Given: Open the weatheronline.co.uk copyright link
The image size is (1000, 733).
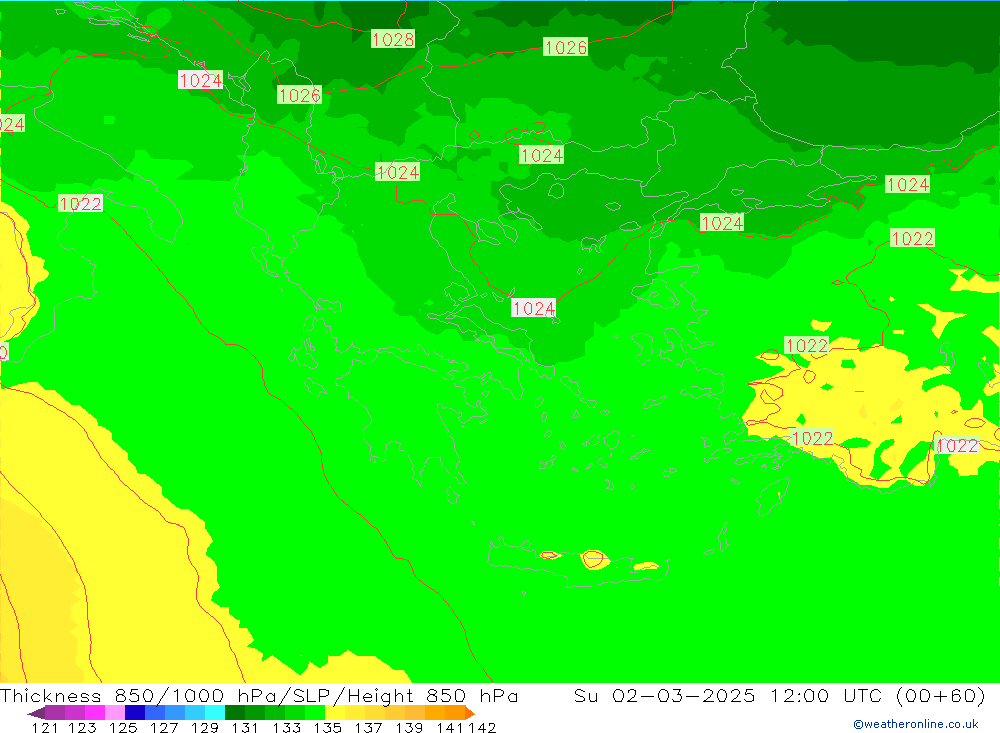Looking at the screenshot, I should [x=916, y=724].
